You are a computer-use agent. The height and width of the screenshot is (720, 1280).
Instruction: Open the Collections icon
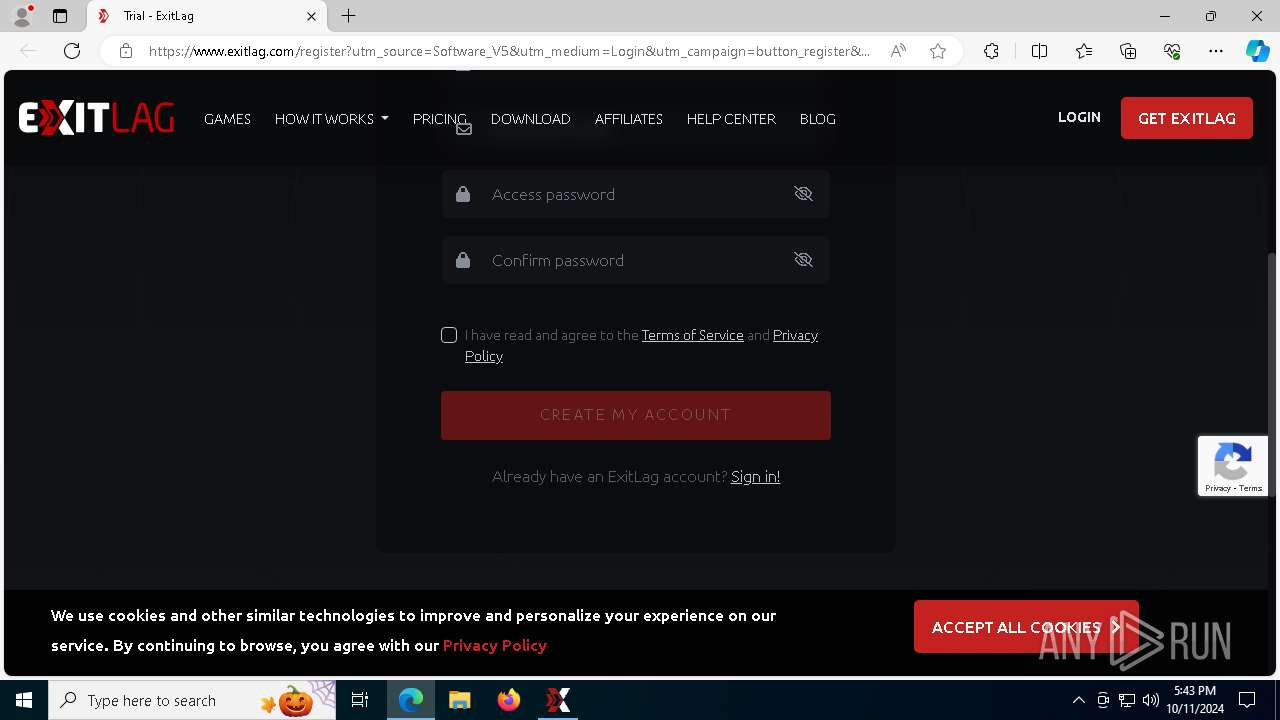(1128, 51)
